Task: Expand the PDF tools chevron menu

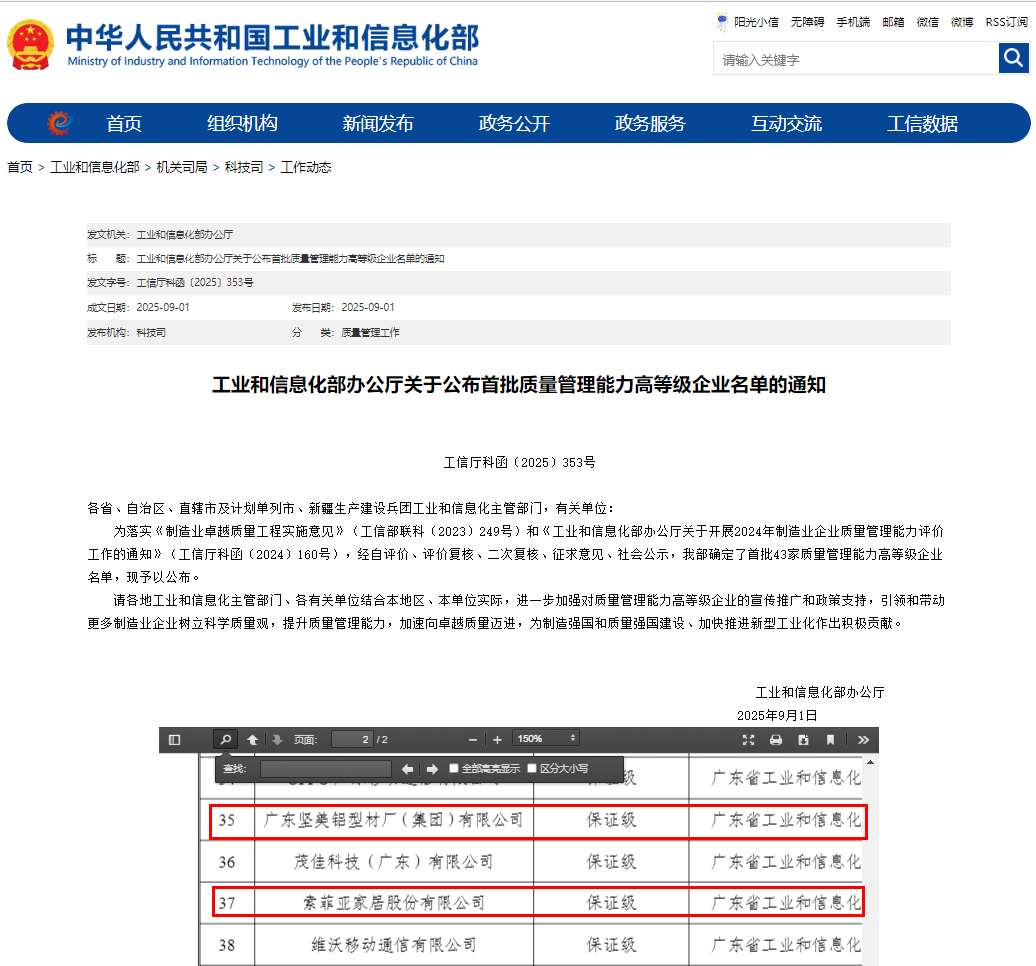Action: 863,740
